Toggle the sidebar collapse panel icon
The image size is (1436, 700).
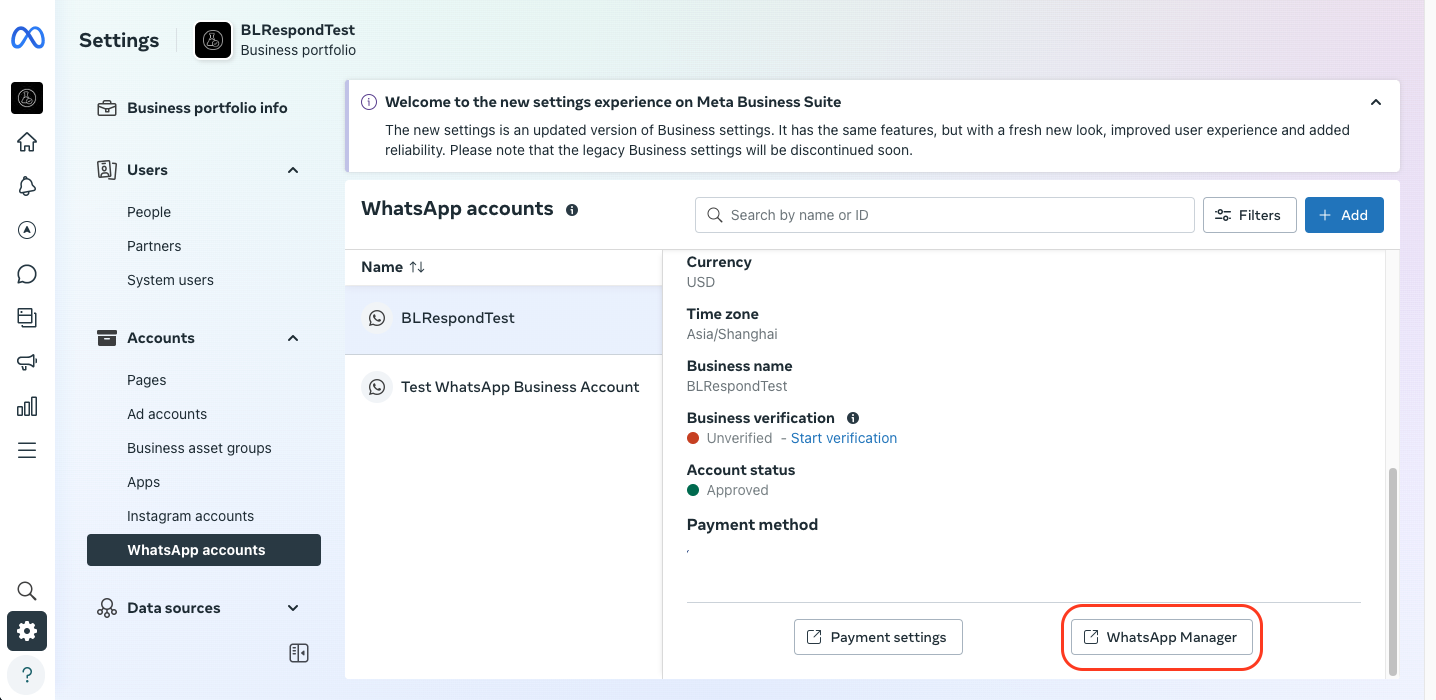pos(298,653)
